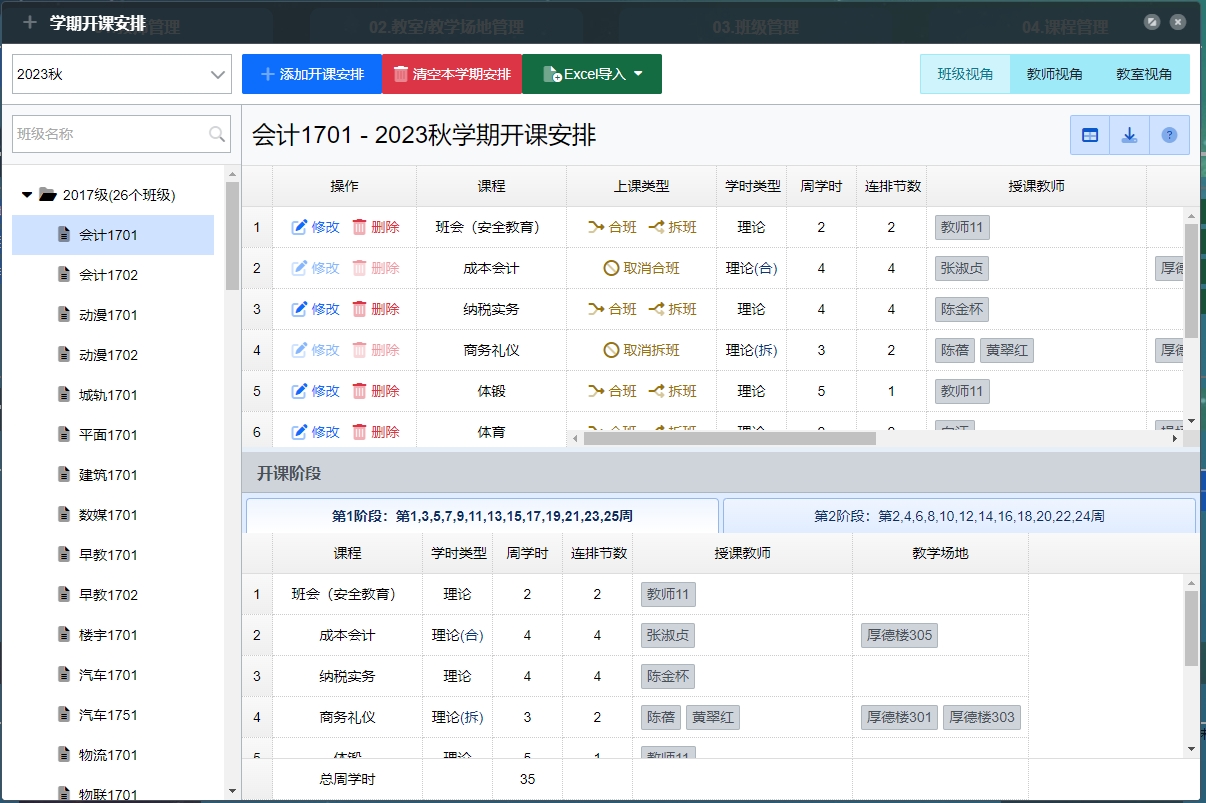This screenshot has width=1206, height=803.
Task: Select class 数媒1701 in the tree
Action: click(x=113, y=515)
